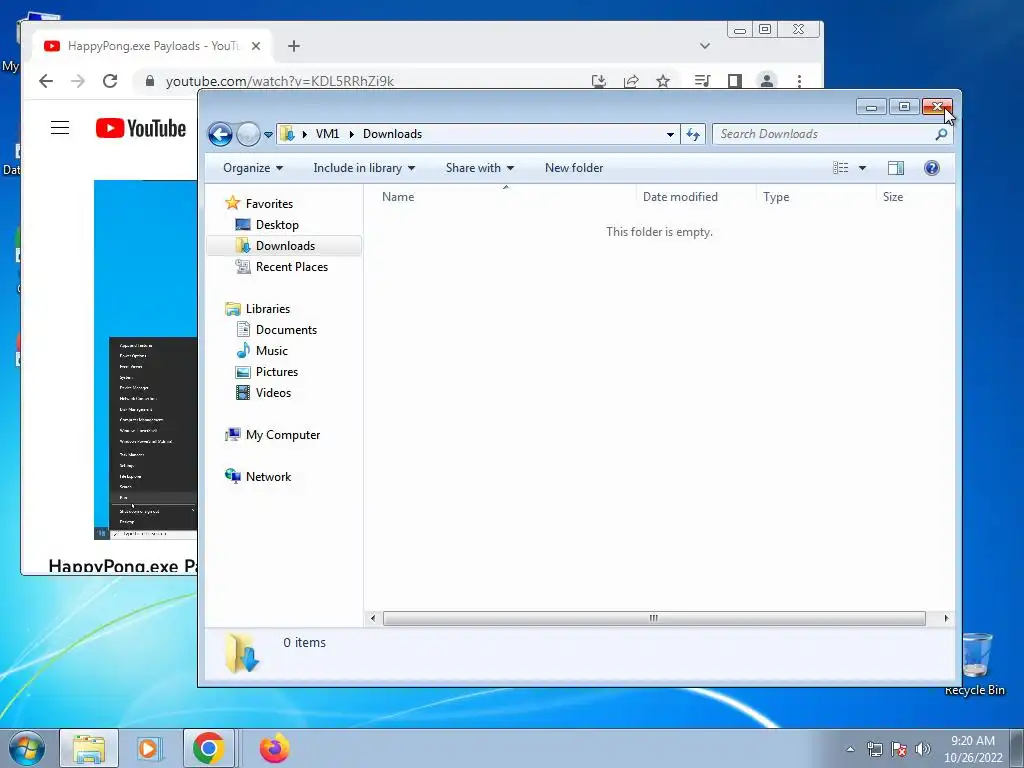Click the horizontal scrollbar thumb
The width and height of the screenshot is (1024, 768).
tap(654, 618)
